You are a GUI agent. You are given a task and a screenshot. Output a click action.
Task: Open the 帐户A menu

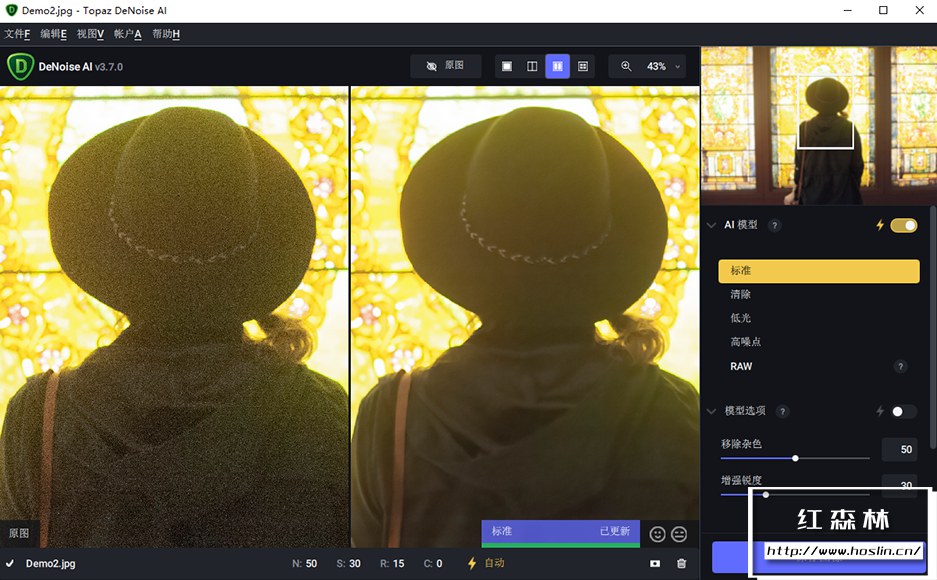tap(127, 34)
